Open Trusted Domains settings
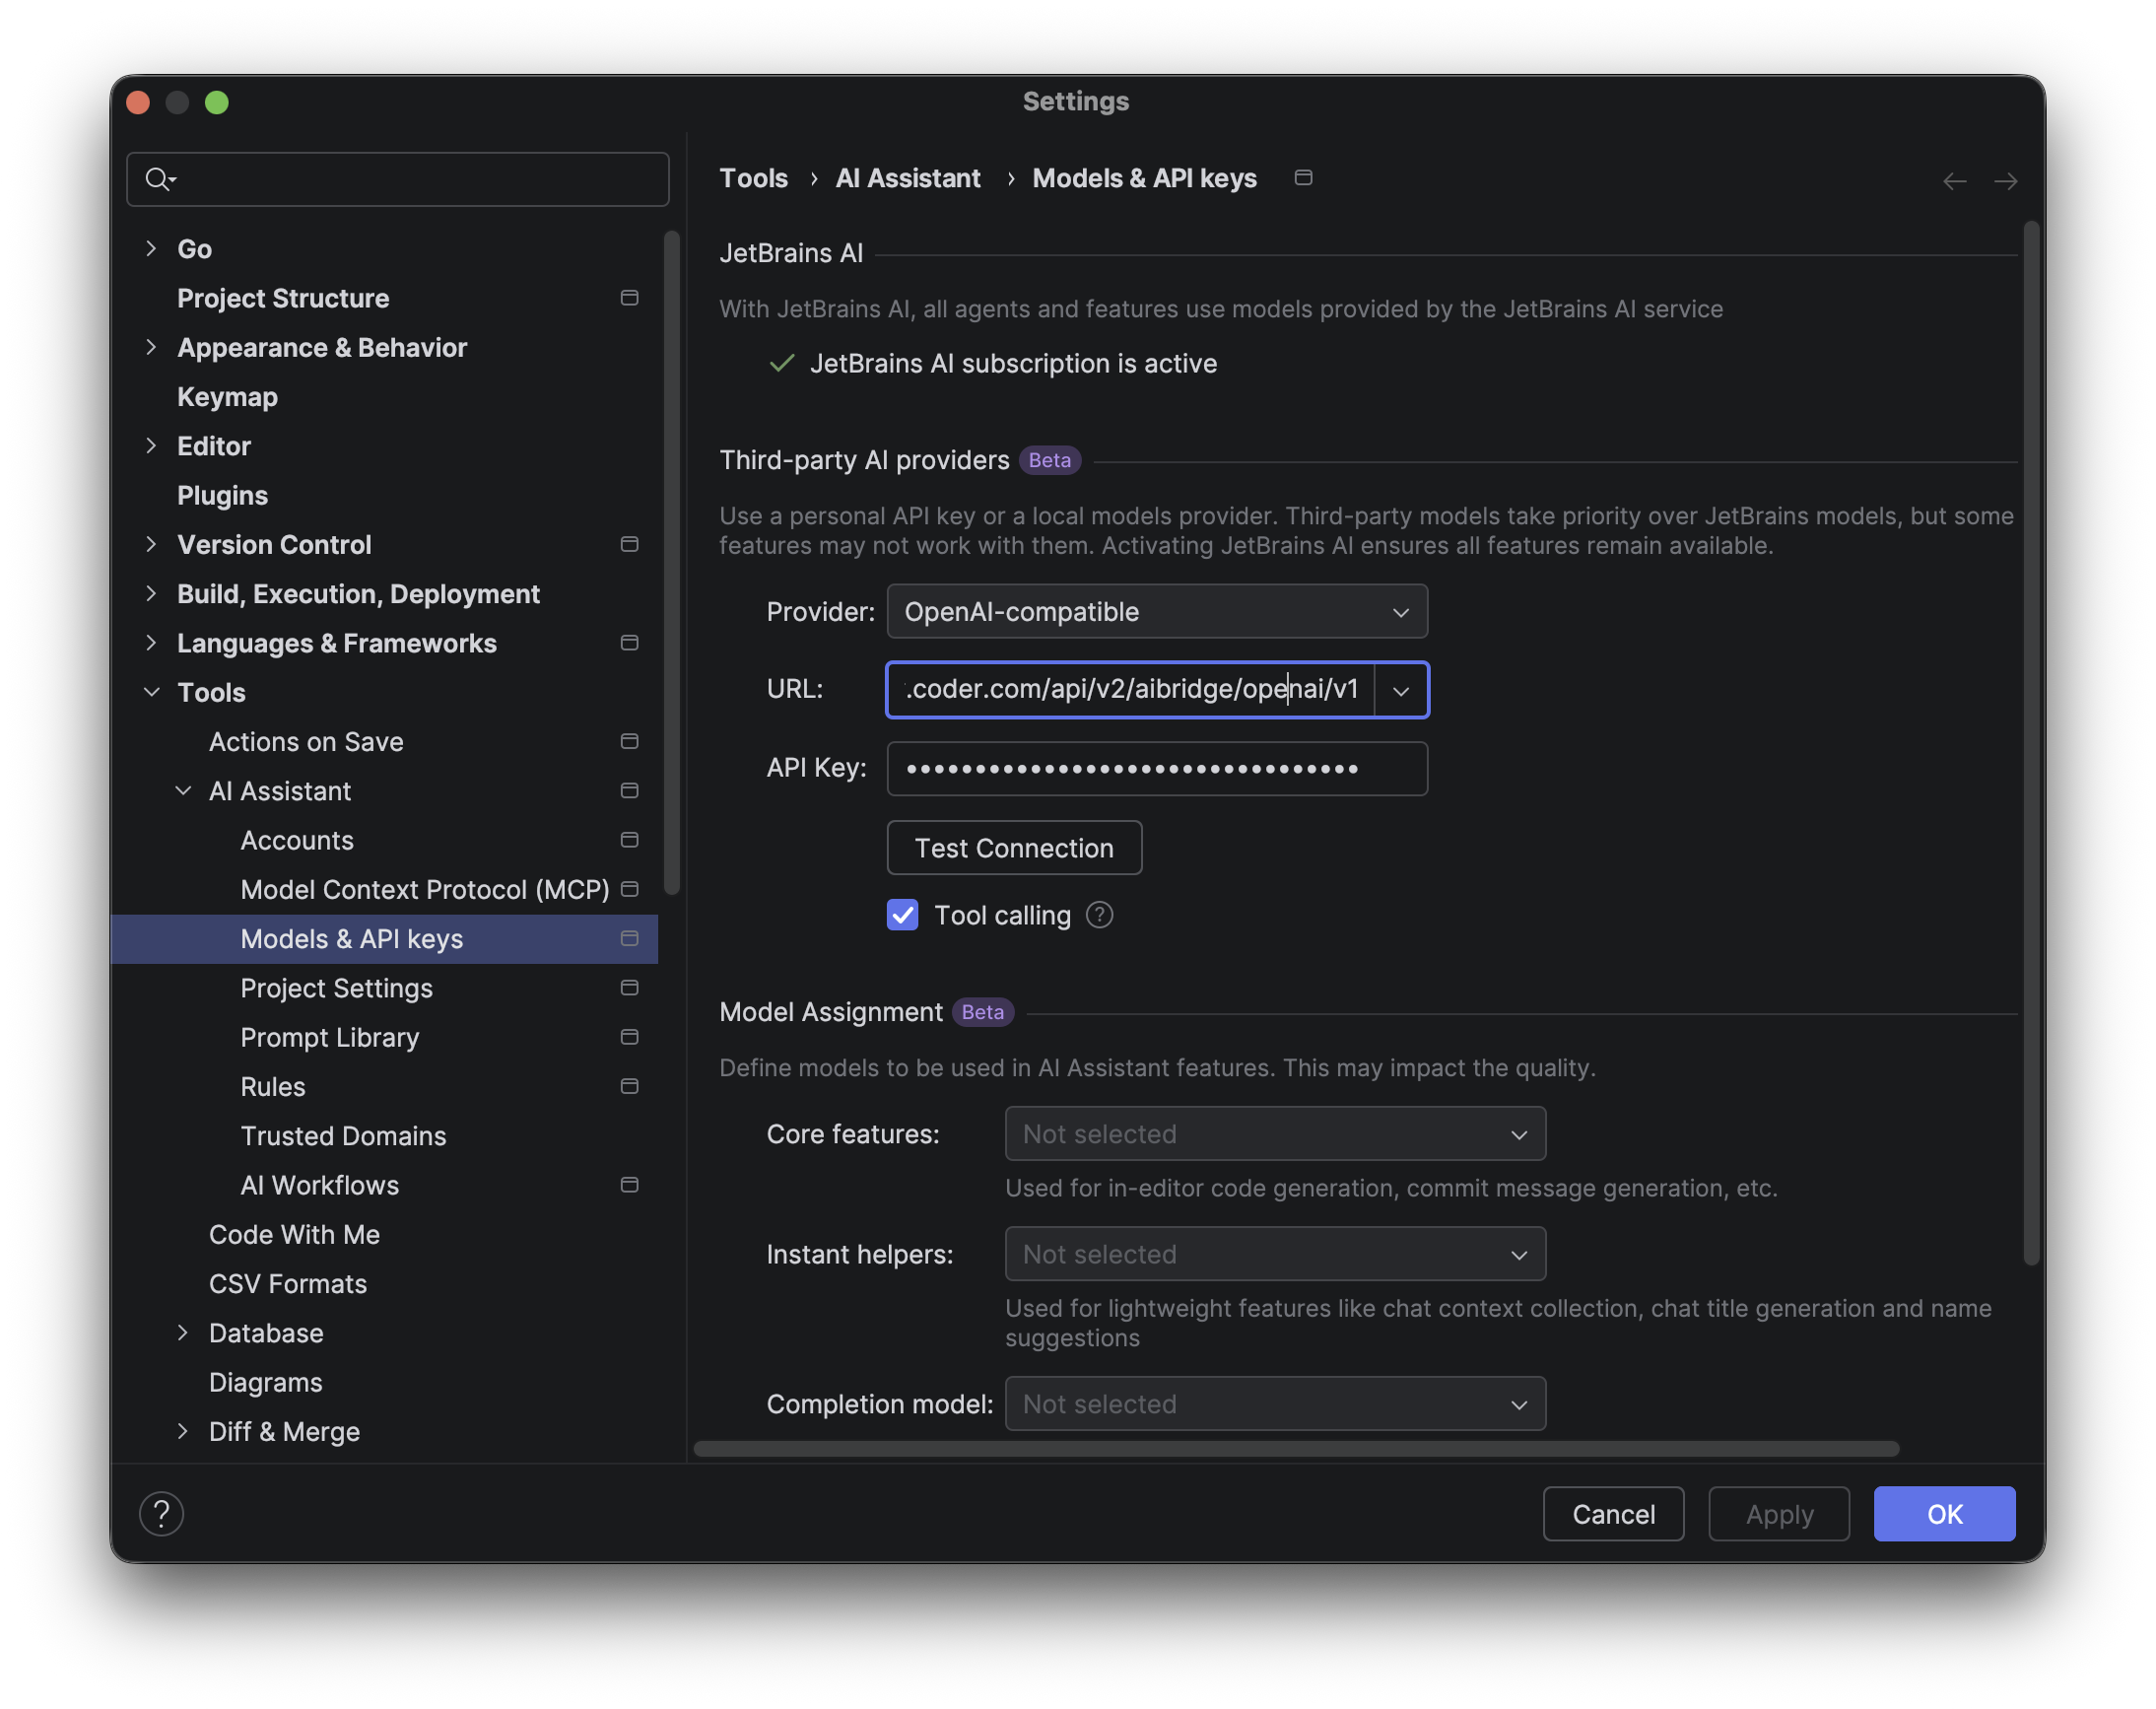This screenshot has width=2156, height=1709. (x=343, y=1136)
